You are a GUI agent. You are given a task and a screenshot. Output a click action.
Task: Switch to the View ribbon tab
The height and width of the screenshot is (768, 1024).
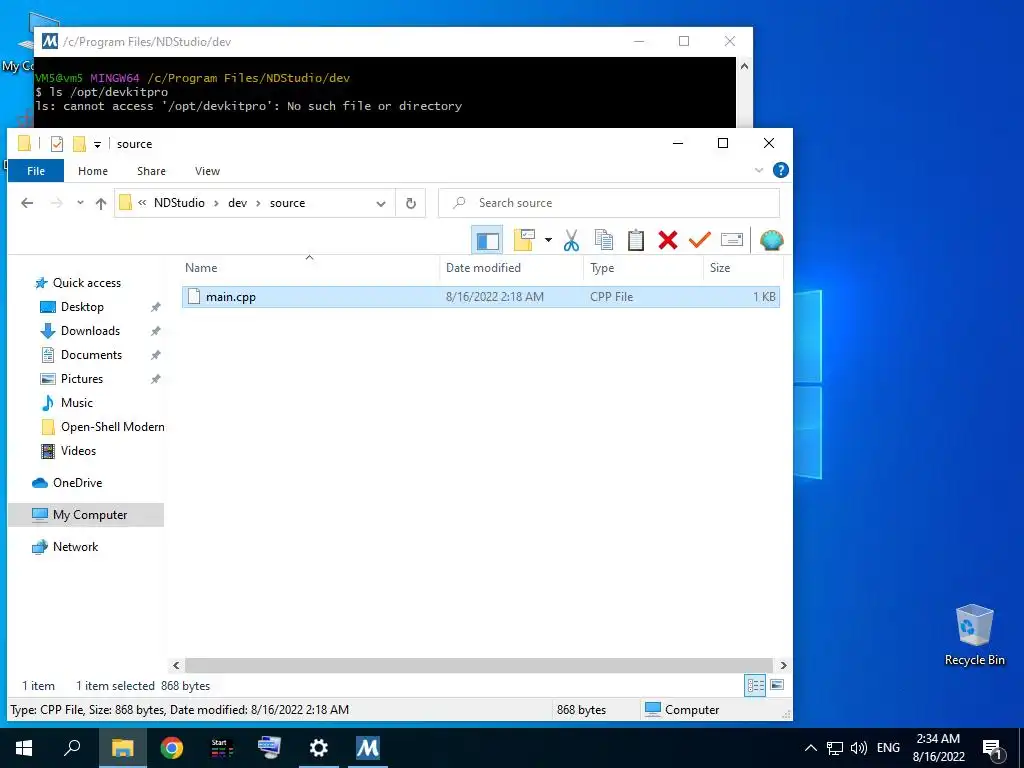(207, 171)
